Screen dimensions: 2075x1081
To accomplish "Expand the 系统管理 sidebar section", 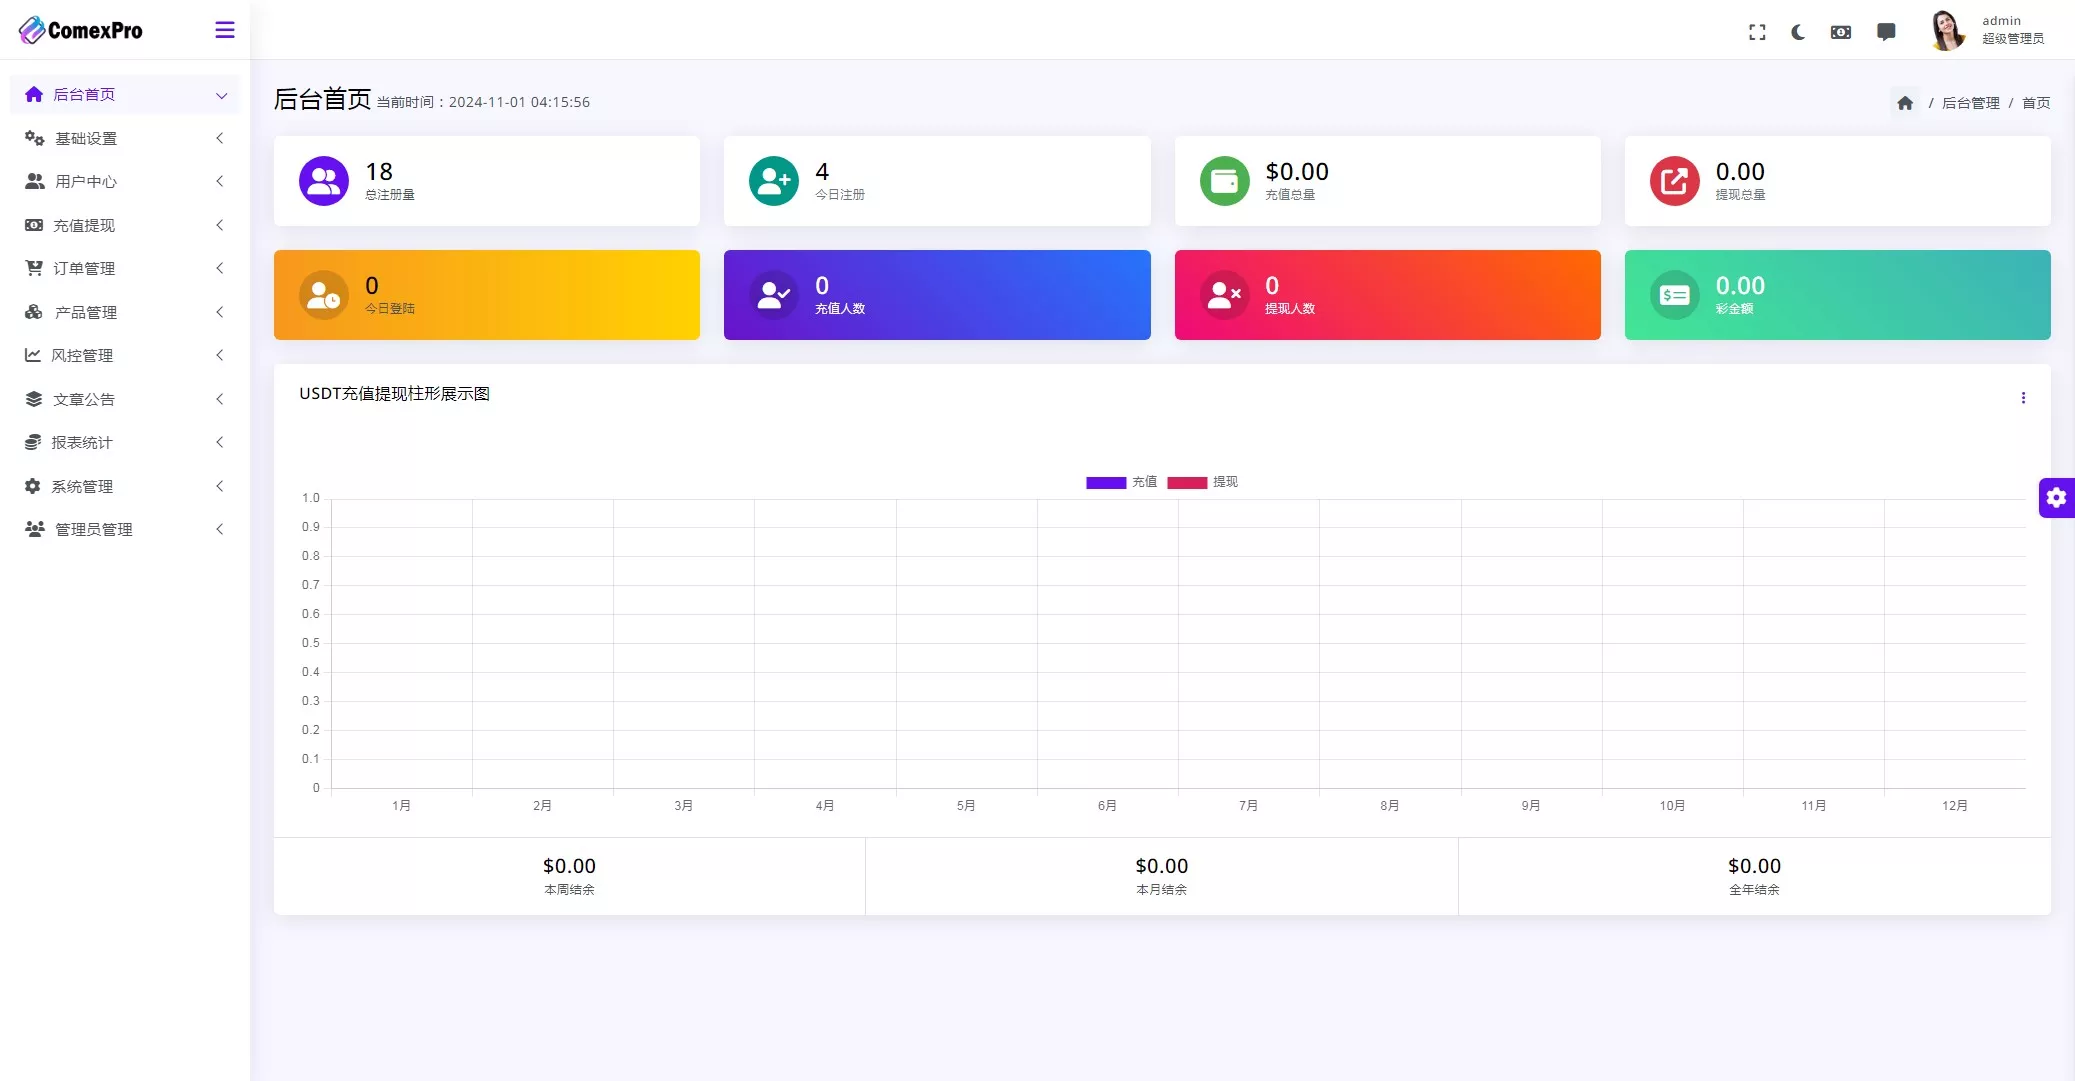I will click(82, 486).
